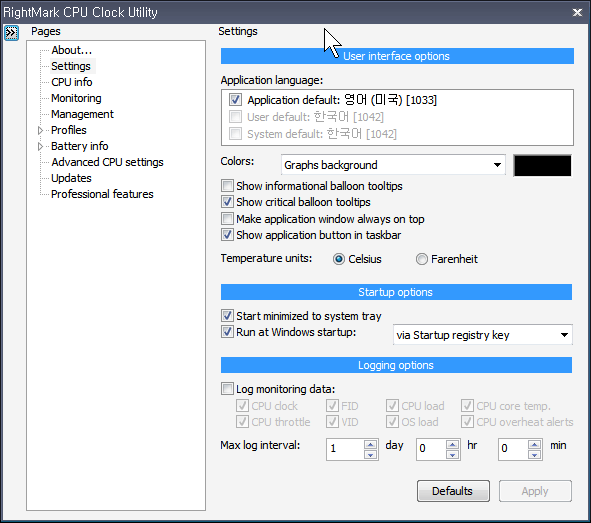Click the Defaults button
The height and width of the screenshot is (523, 591).
point(453,491)
